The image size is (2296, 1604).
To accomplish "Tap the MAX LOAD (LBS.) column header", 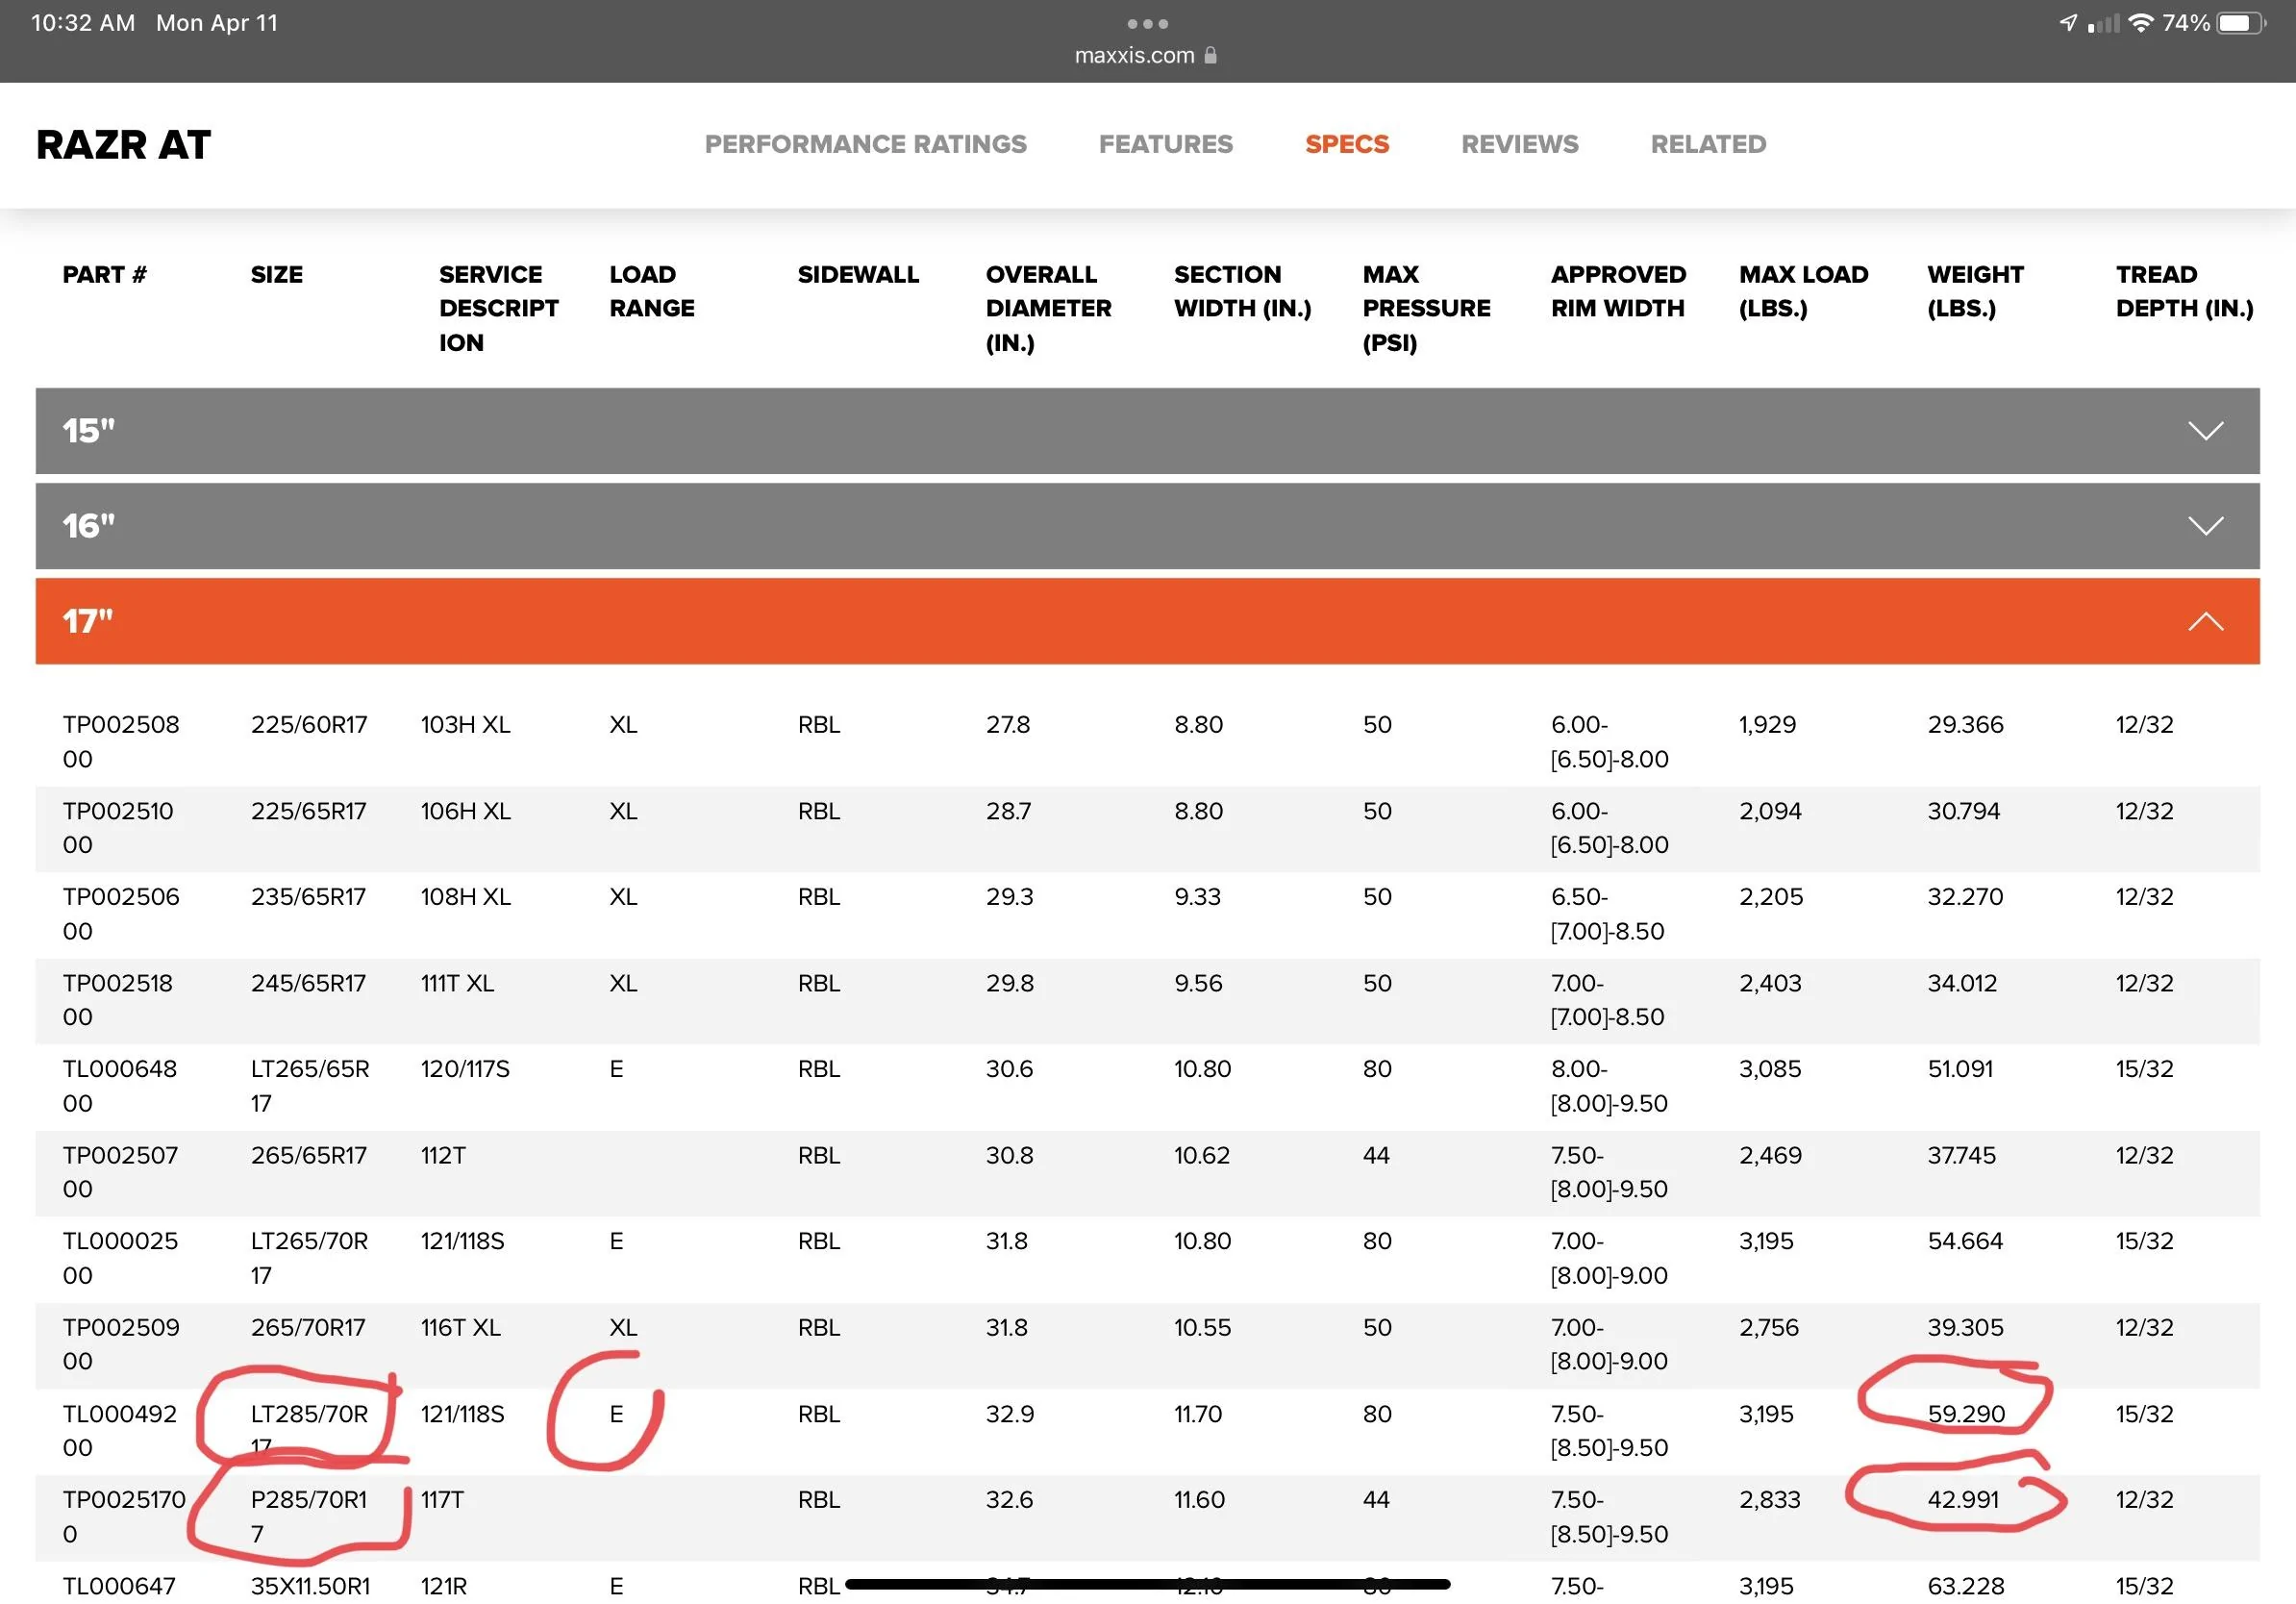I will [x=1803, y=291].
